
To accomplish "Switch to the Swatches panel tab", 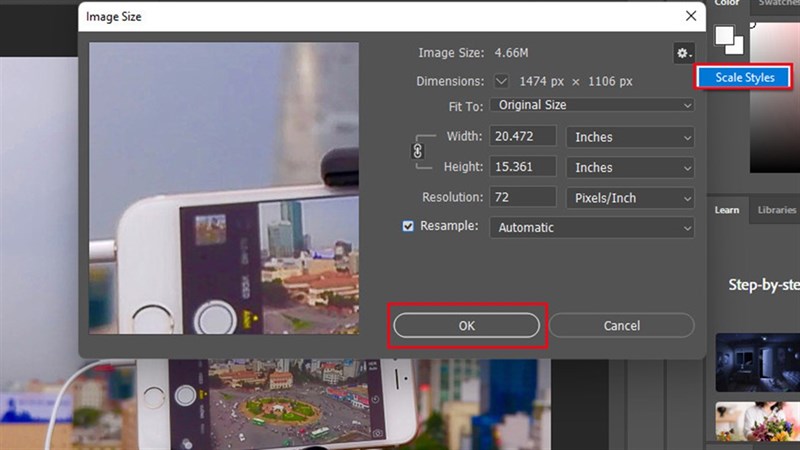I will [x=778, y=4].
